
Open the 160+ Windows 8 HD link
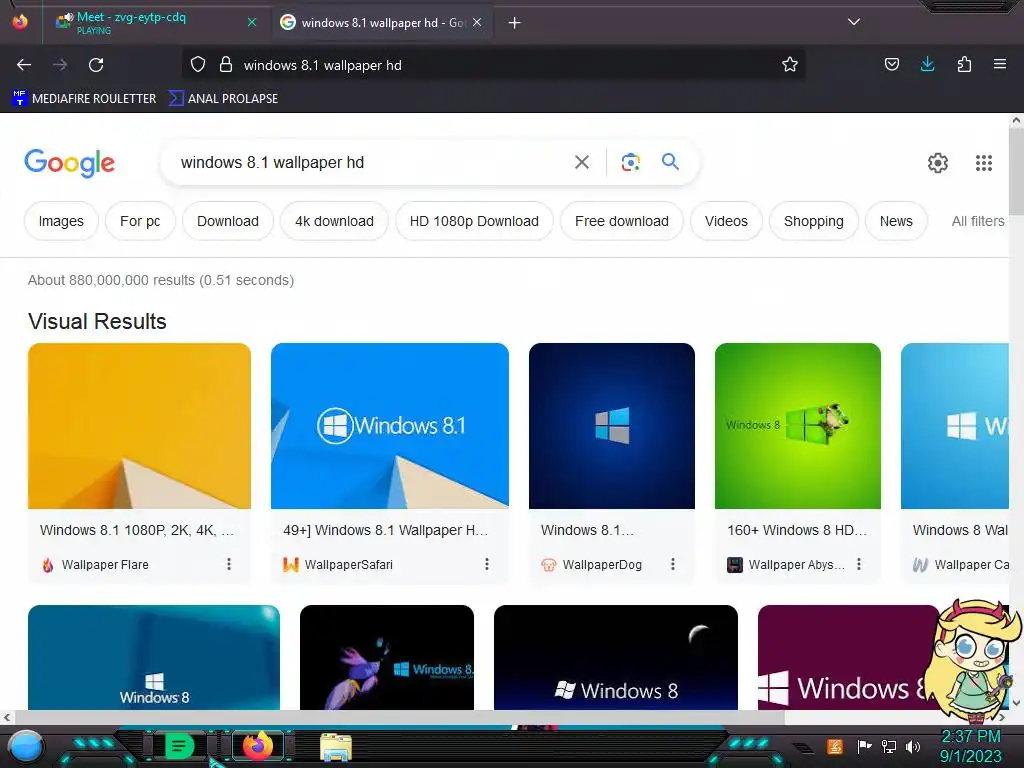(797, 530)
